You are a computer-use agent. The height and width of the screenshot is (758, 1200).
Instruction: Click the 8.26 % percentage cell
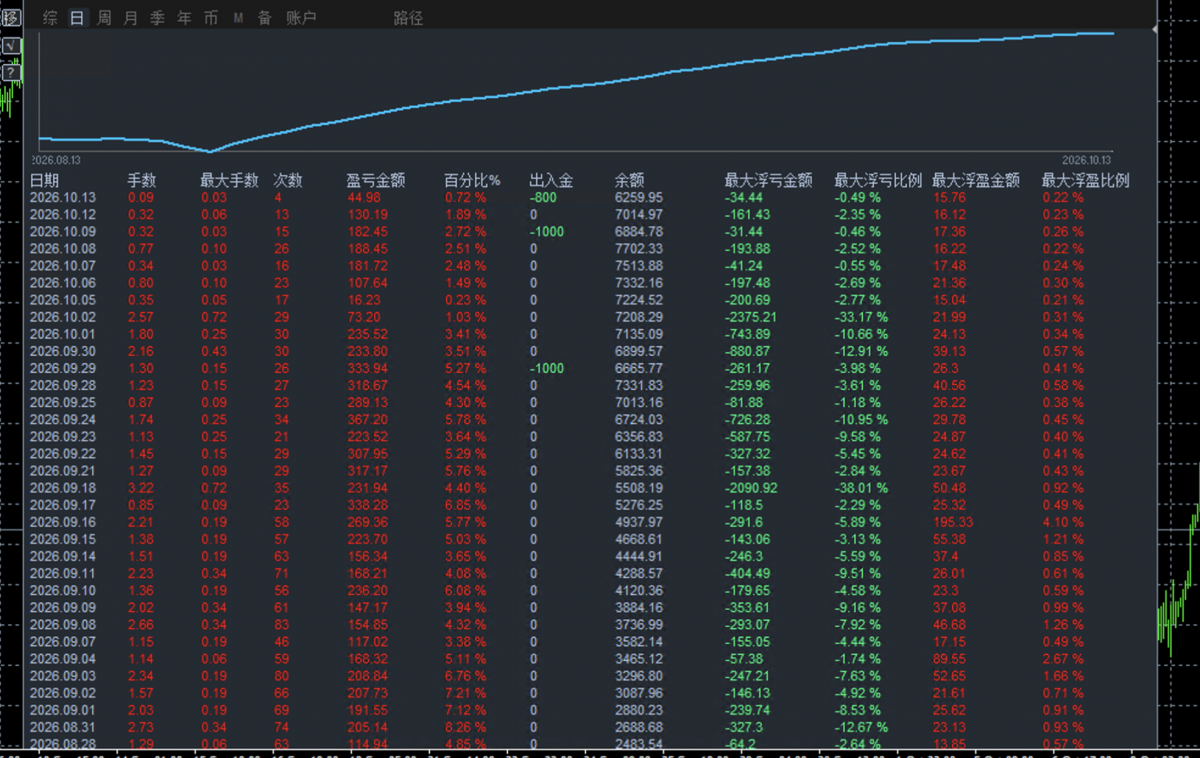pyautogui.click(x=465, y=727)
